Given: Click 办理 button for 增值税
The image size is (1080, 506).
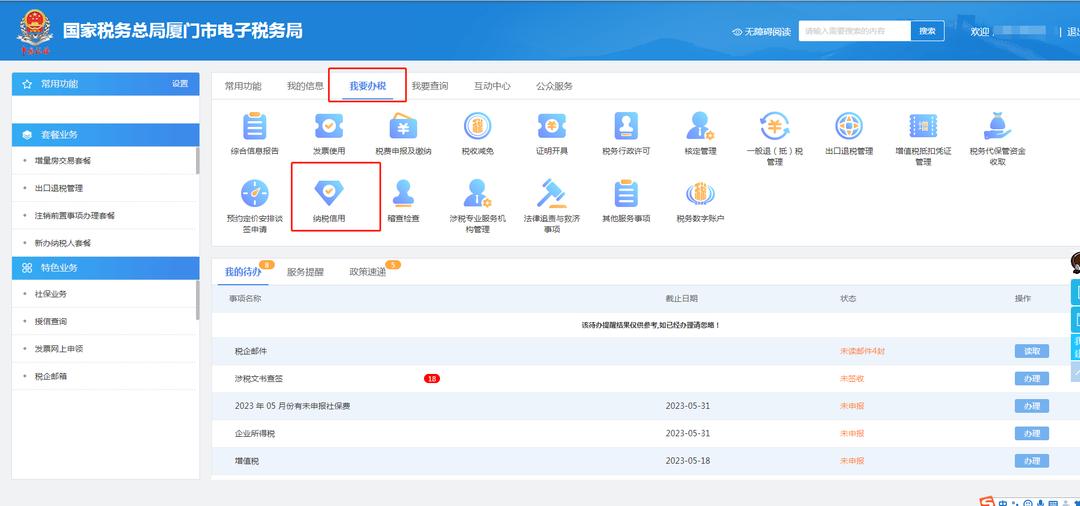Looking at the screenshot, I should tap(1031, 461).
